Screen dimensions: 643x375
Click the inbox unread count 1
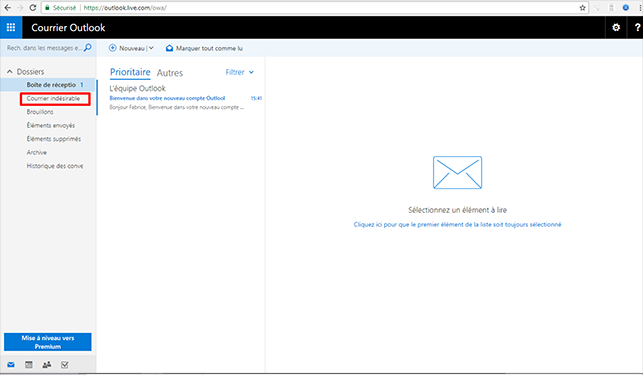(x=82, y=85)
